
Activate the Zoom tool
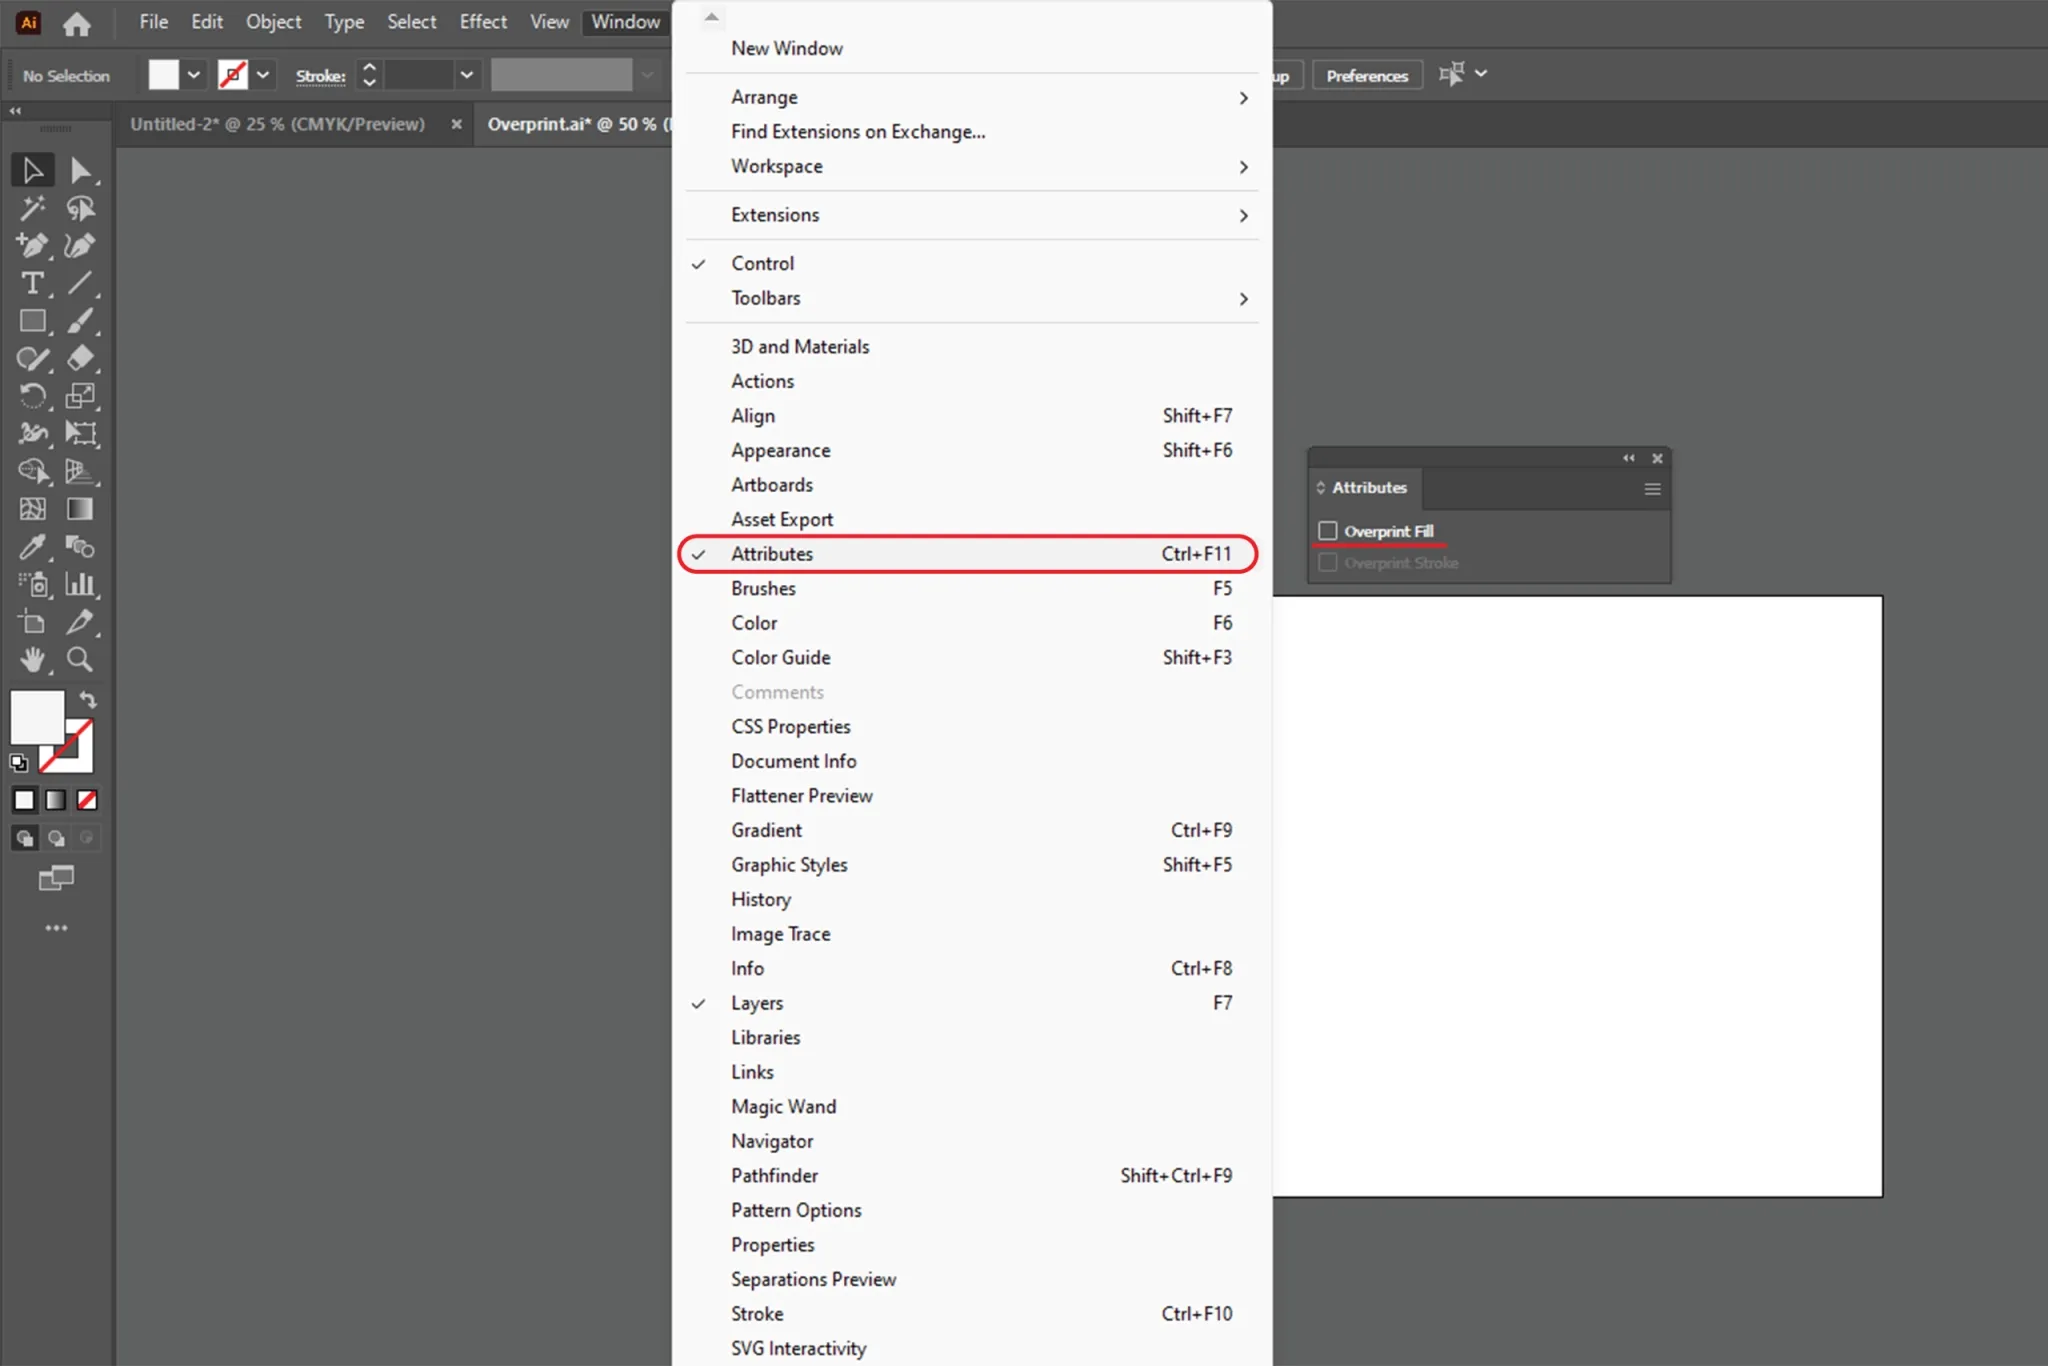(80, 659)
